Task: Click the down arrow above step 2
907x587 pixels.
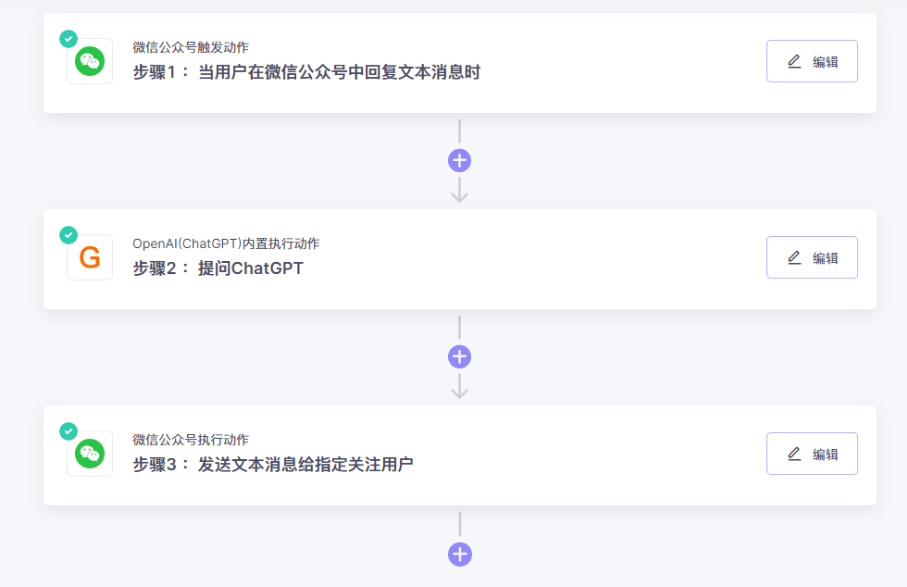Action: (459, 191)
